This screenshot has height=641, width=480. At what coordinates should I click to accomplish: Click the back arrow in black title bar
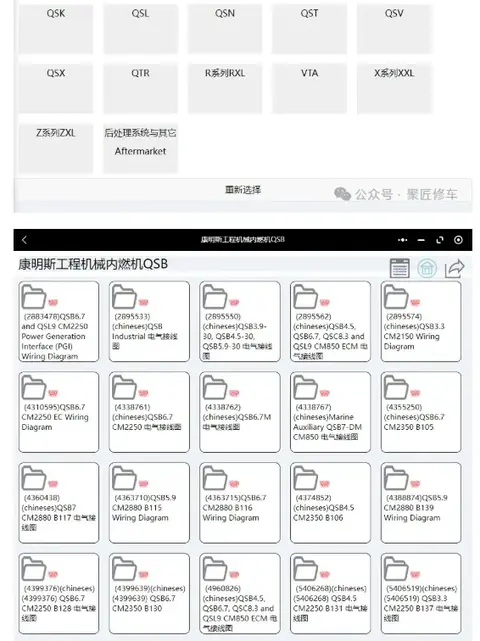pyautogui.click(x=24, y=240)
